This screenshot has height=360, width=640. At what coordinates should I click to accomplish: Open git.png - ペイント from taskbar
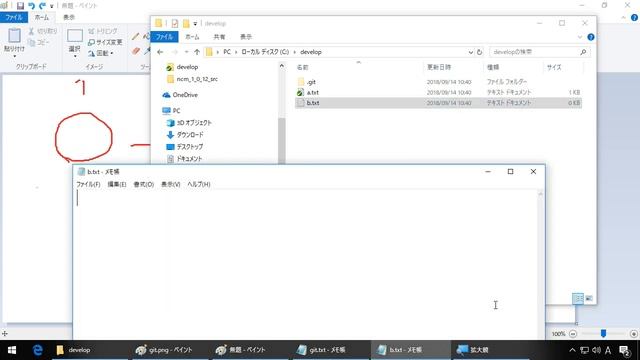169,350
